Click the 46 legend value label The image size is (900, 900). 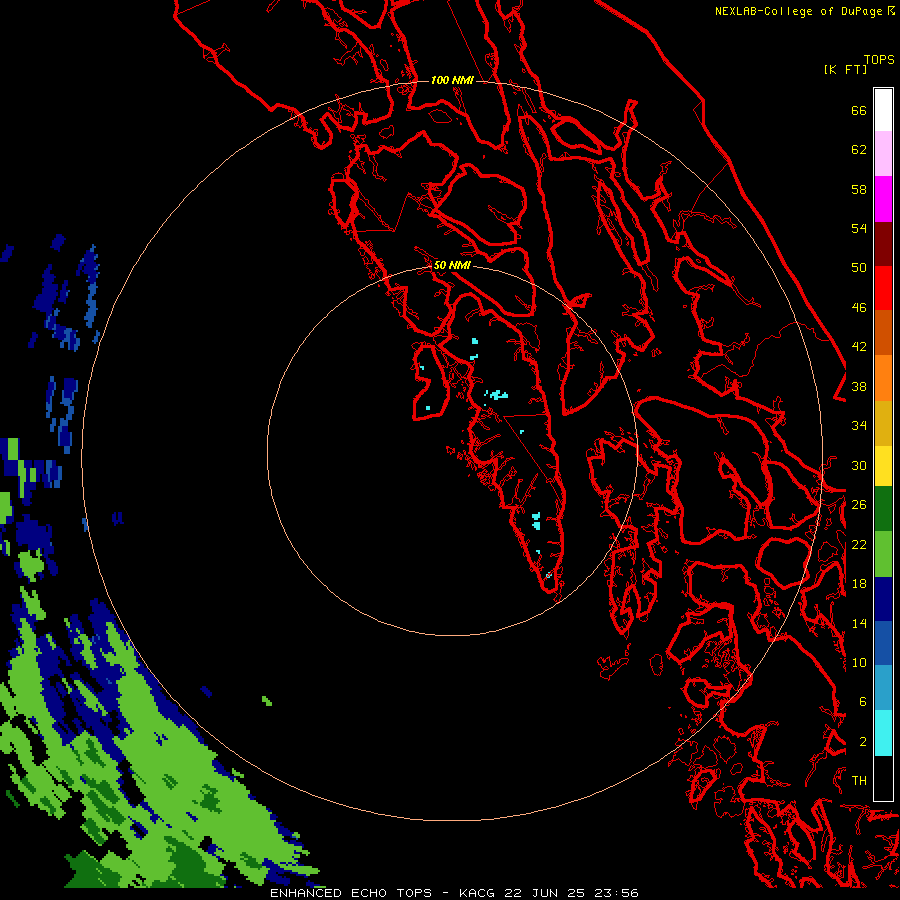859,308
